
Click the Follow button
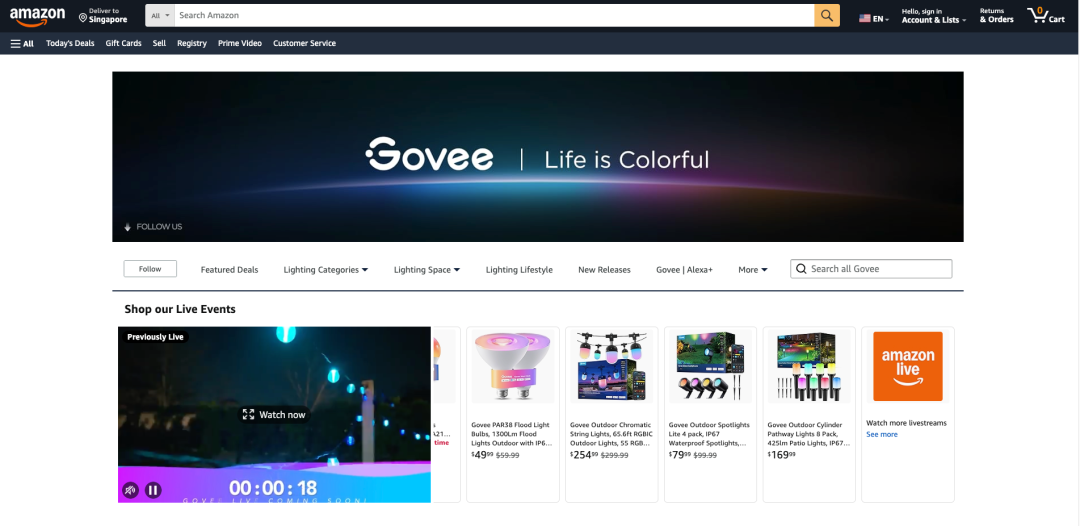[150, 269]
